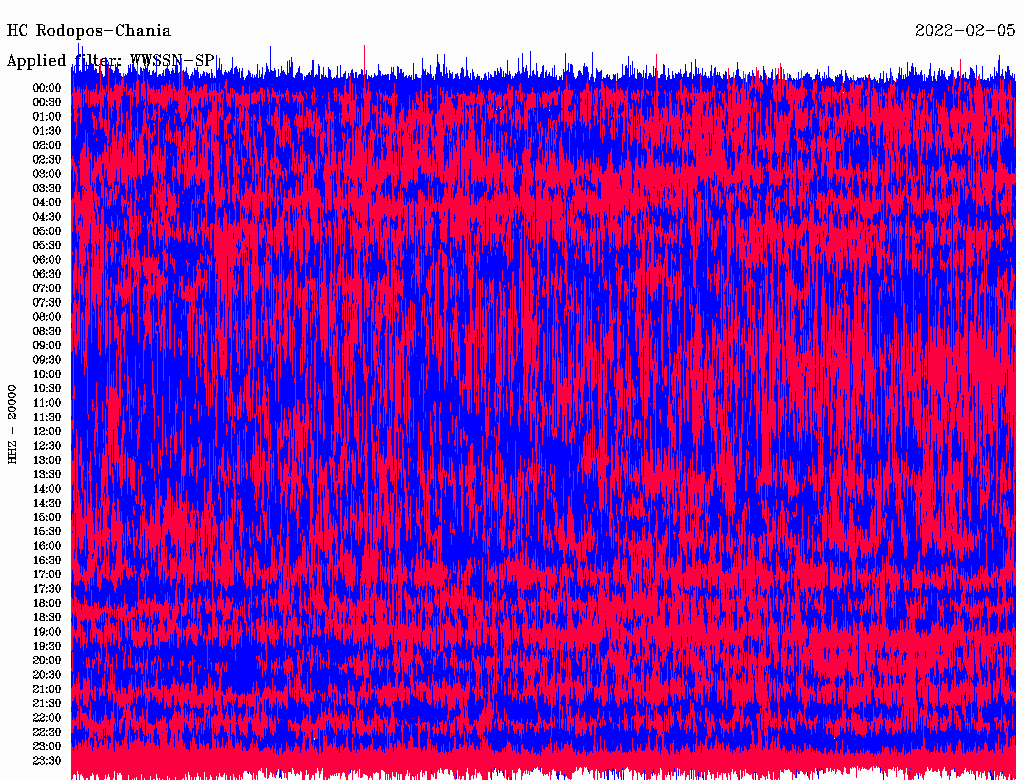
Task: Select the 10:30 time row label
Action: 47,388
